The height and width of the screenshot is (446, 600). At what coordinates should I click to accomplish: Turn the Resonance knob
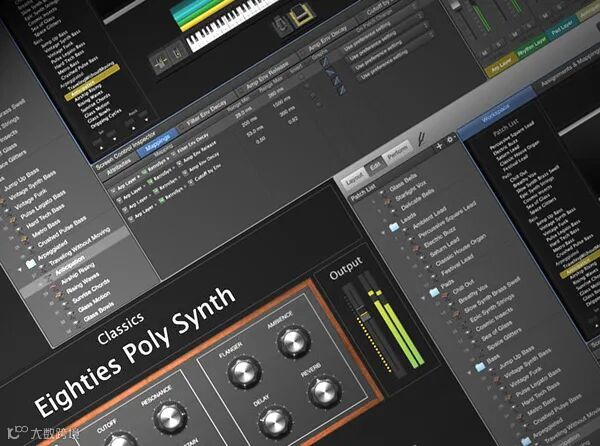pos(170,417)
